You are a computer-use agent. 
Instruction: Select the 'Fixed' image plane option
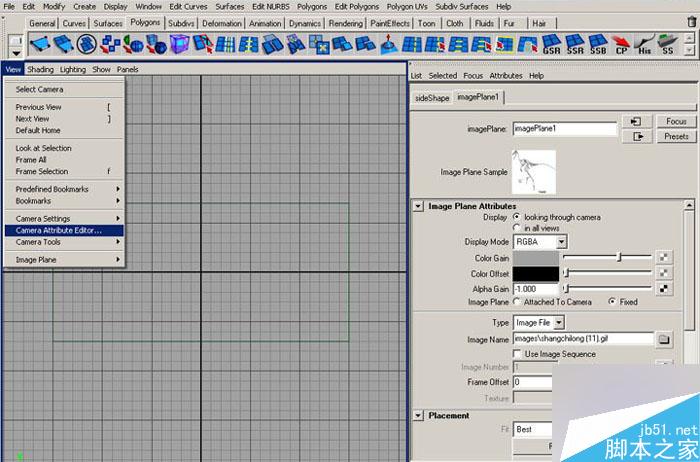pos(612,301)
